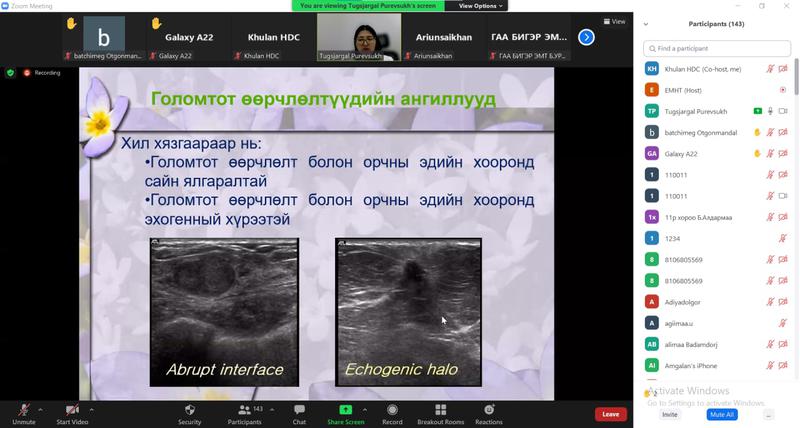Click the video-off icon for Adiyadolgor

pos(783,302)
